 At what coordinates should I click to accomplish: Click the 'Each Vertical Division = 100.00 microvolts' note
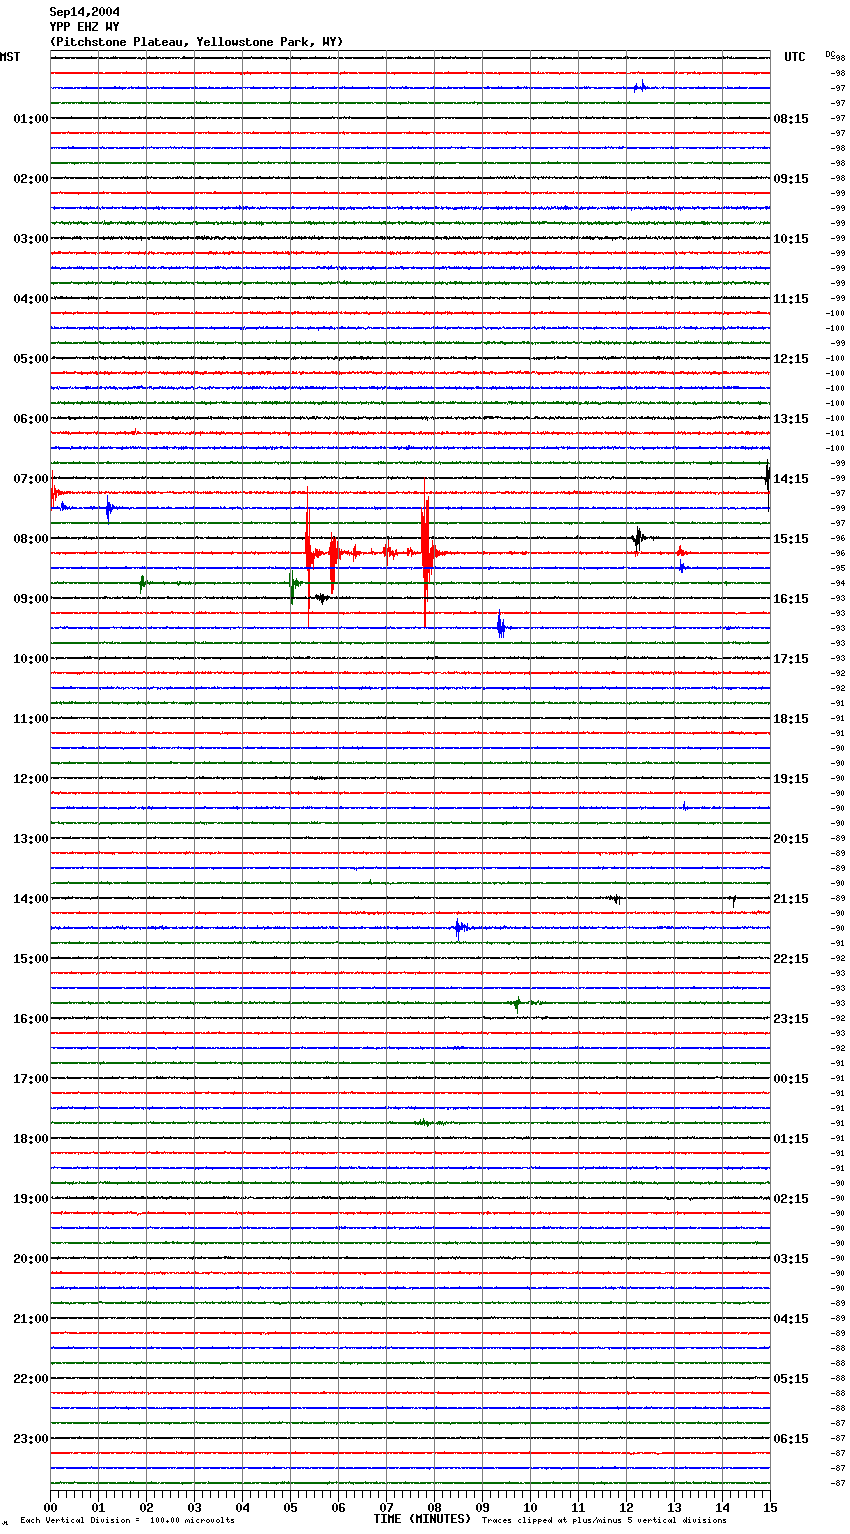(127, 1520)
